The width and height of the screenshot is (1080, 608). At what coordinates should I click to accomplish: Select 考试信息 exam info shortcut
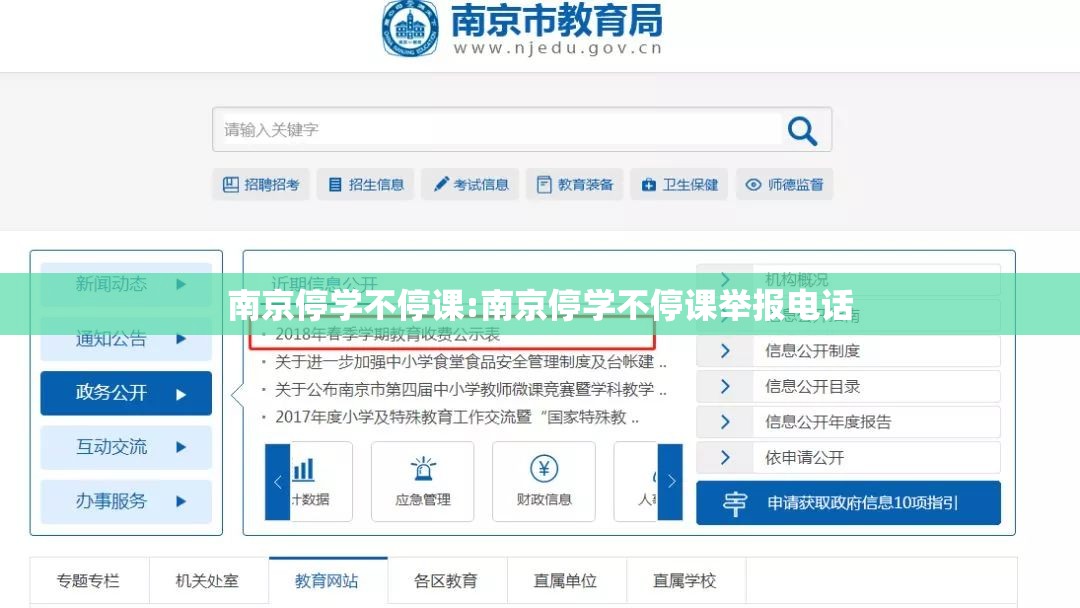(x=471, y=184)
